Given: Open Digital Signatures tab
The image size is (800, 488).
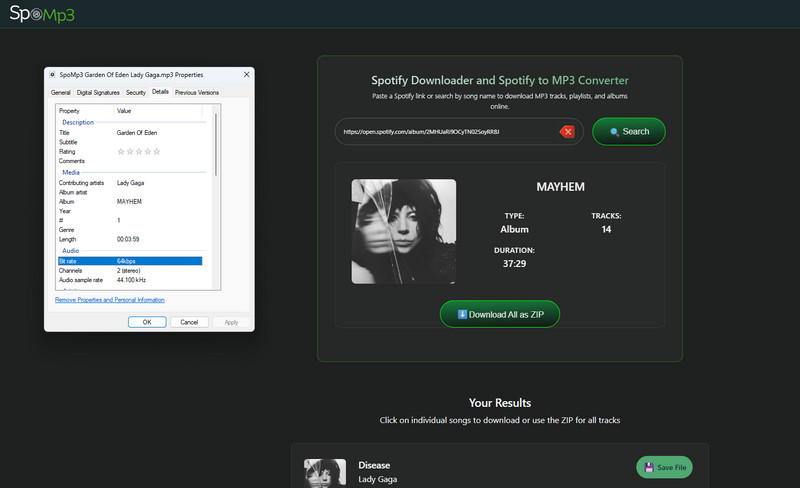Looking at the screenshot, I should pos(98,92).
